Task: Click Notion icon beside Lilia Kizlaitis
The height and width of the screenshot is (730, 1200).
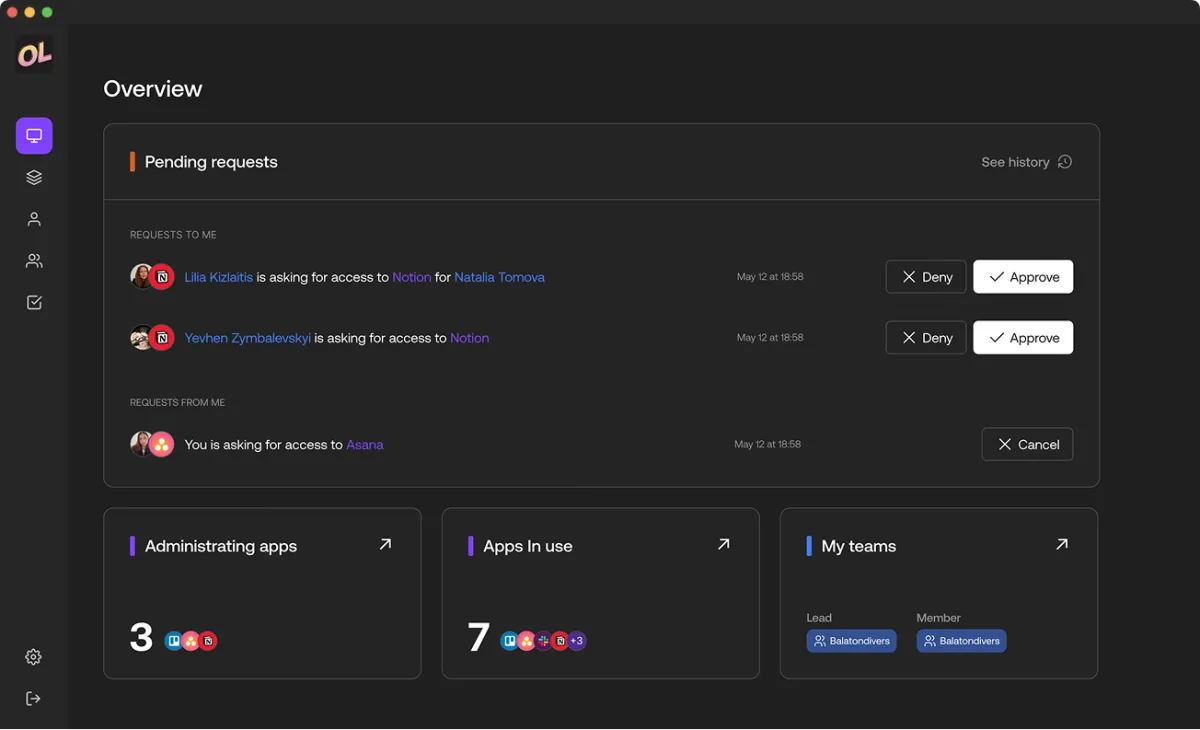Action: pyautogui.click(x=162, y=277)
